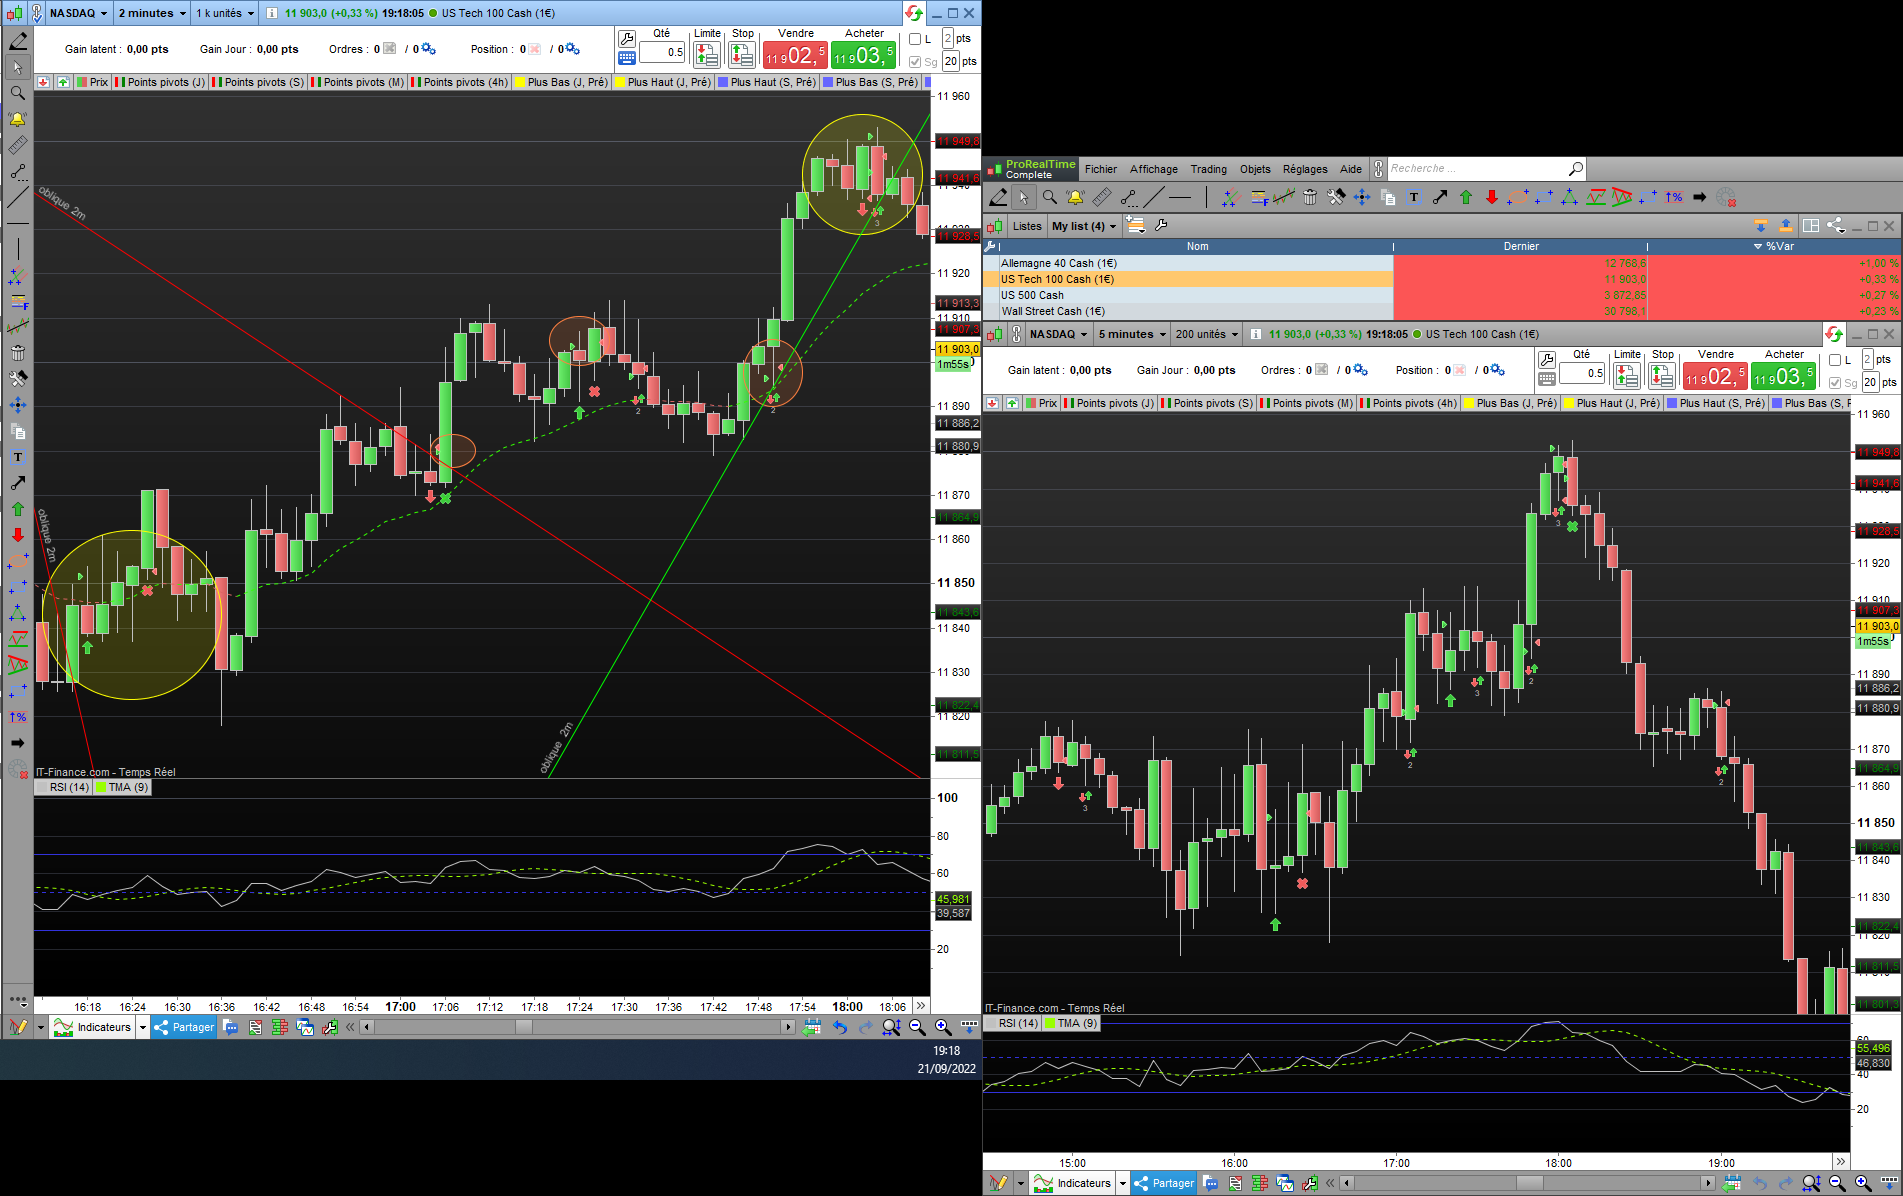Toggle the Sg checkbox in 5-minute chart
The height and width of the screenshot is (1196, 1903).
pos(1835,382)
